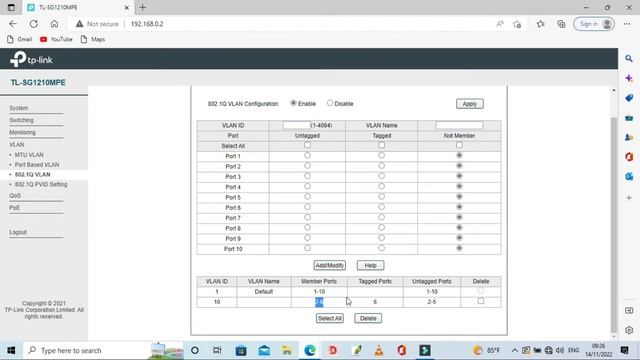
Task: Open MTU VLAN page
Action: click(x=29, y=155)
